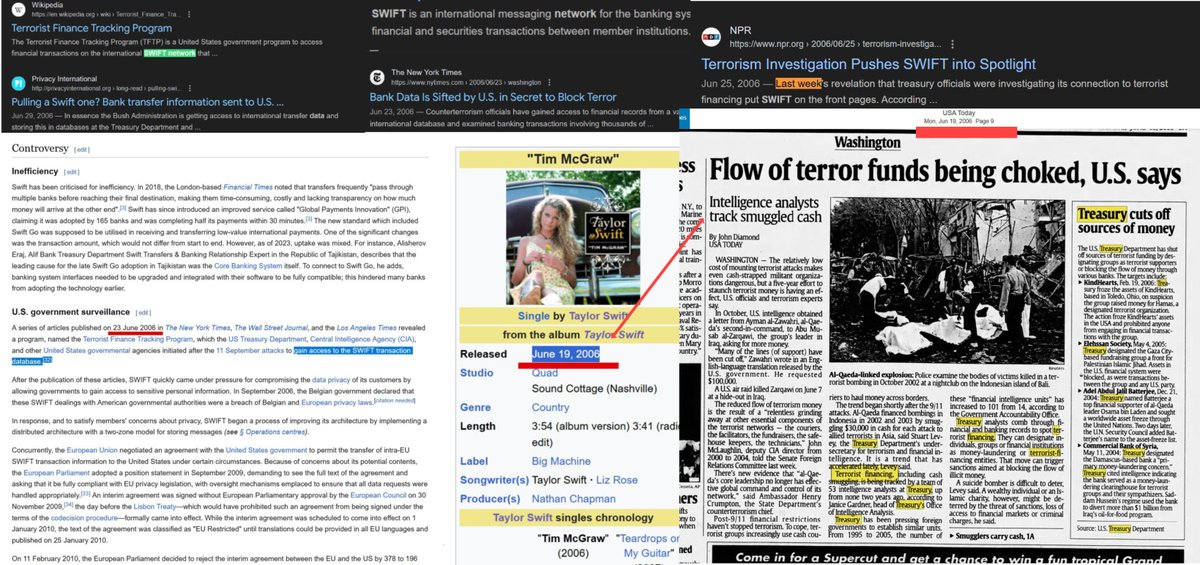Click the NPR favicon in search results

coord(710,38)
